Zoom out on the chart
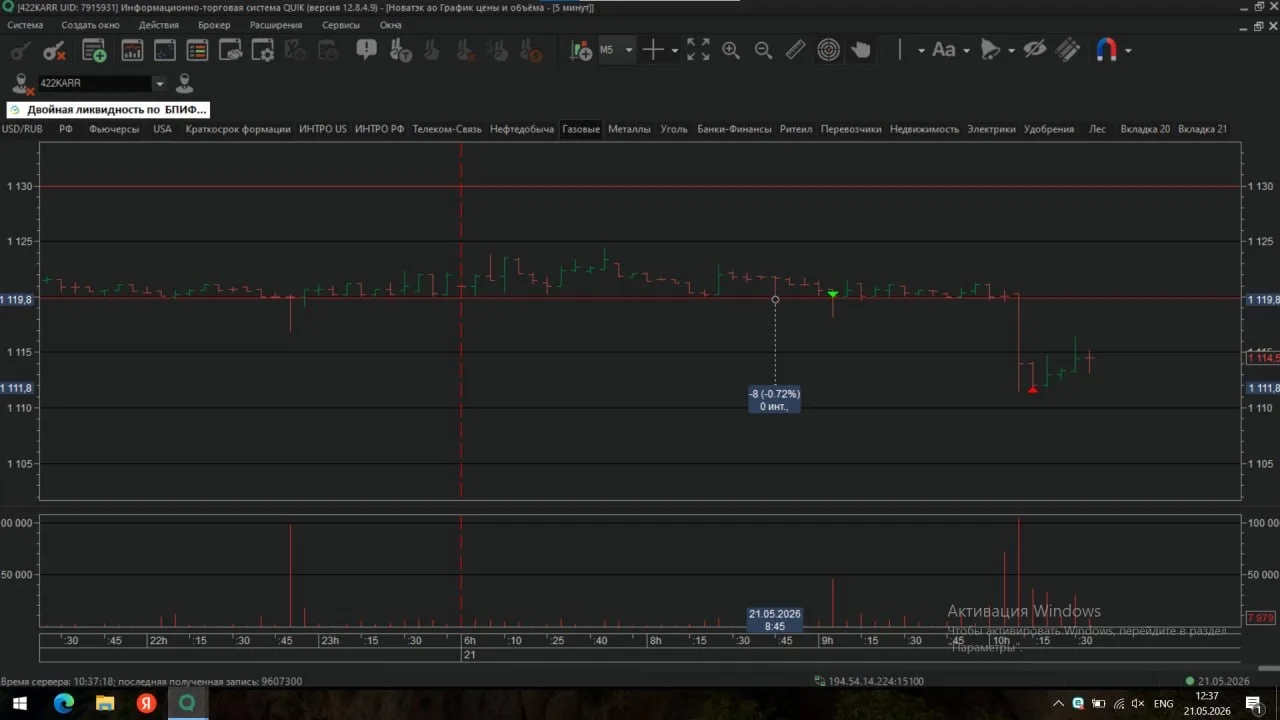Viewport: 1280px width, 720px height. pyautogui.click(x=763, y=50)
